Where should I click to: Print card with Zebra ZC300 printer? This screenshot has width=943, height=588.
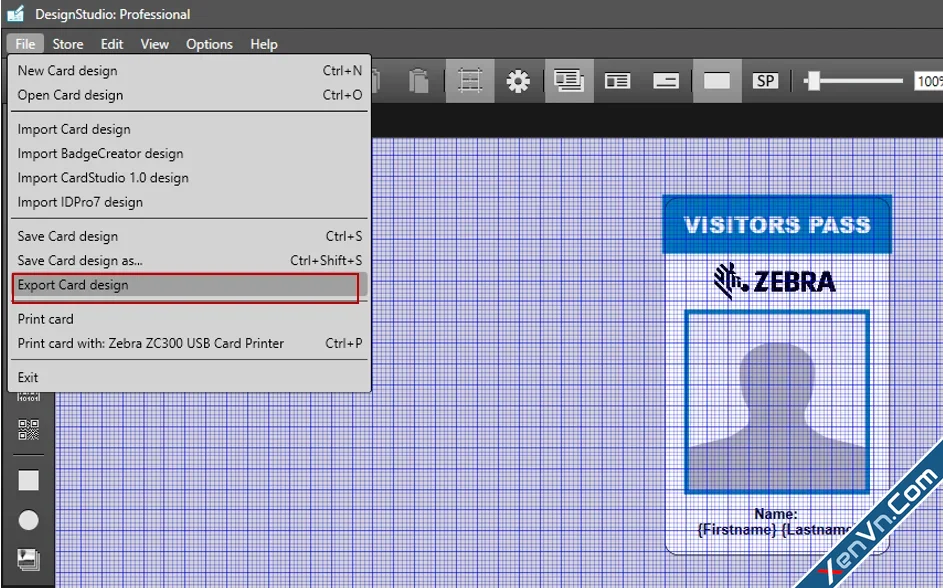[x=189, y=343]
